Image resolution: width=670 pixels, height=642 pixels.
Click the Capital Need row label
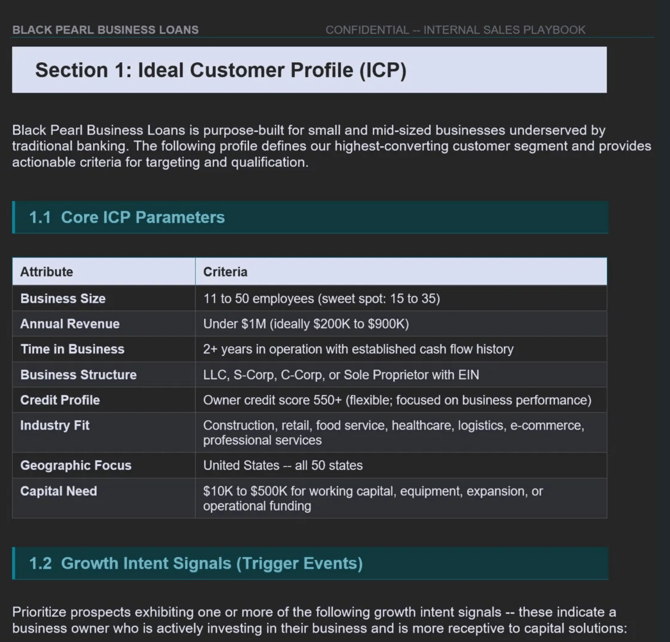pyautogui.click(x=59, y=491)
